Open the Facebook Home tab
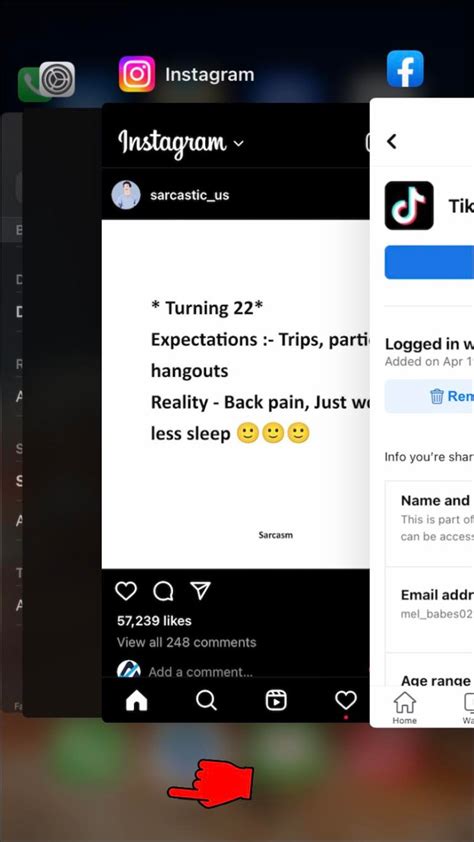 [x=405, y=707]
